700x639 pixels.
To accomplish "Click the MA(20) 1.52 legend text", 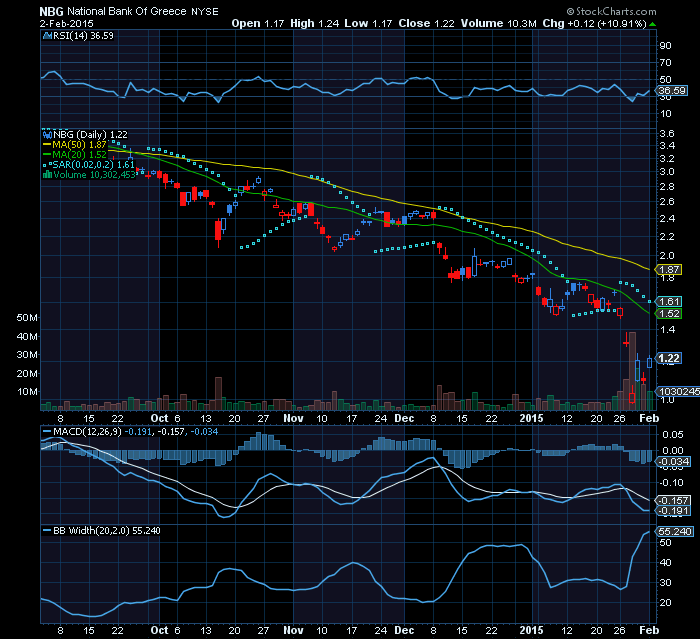I will 79,155.
